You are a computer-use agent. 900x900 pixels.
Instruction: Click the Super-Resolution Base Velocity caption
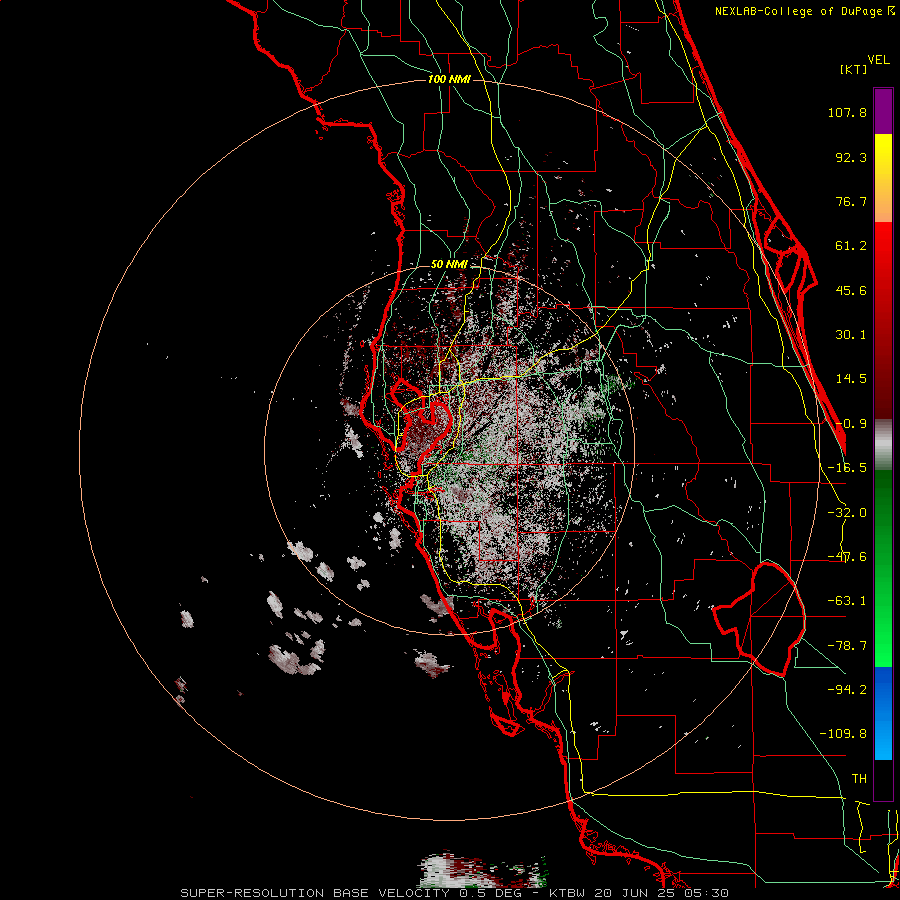[455, 893]
